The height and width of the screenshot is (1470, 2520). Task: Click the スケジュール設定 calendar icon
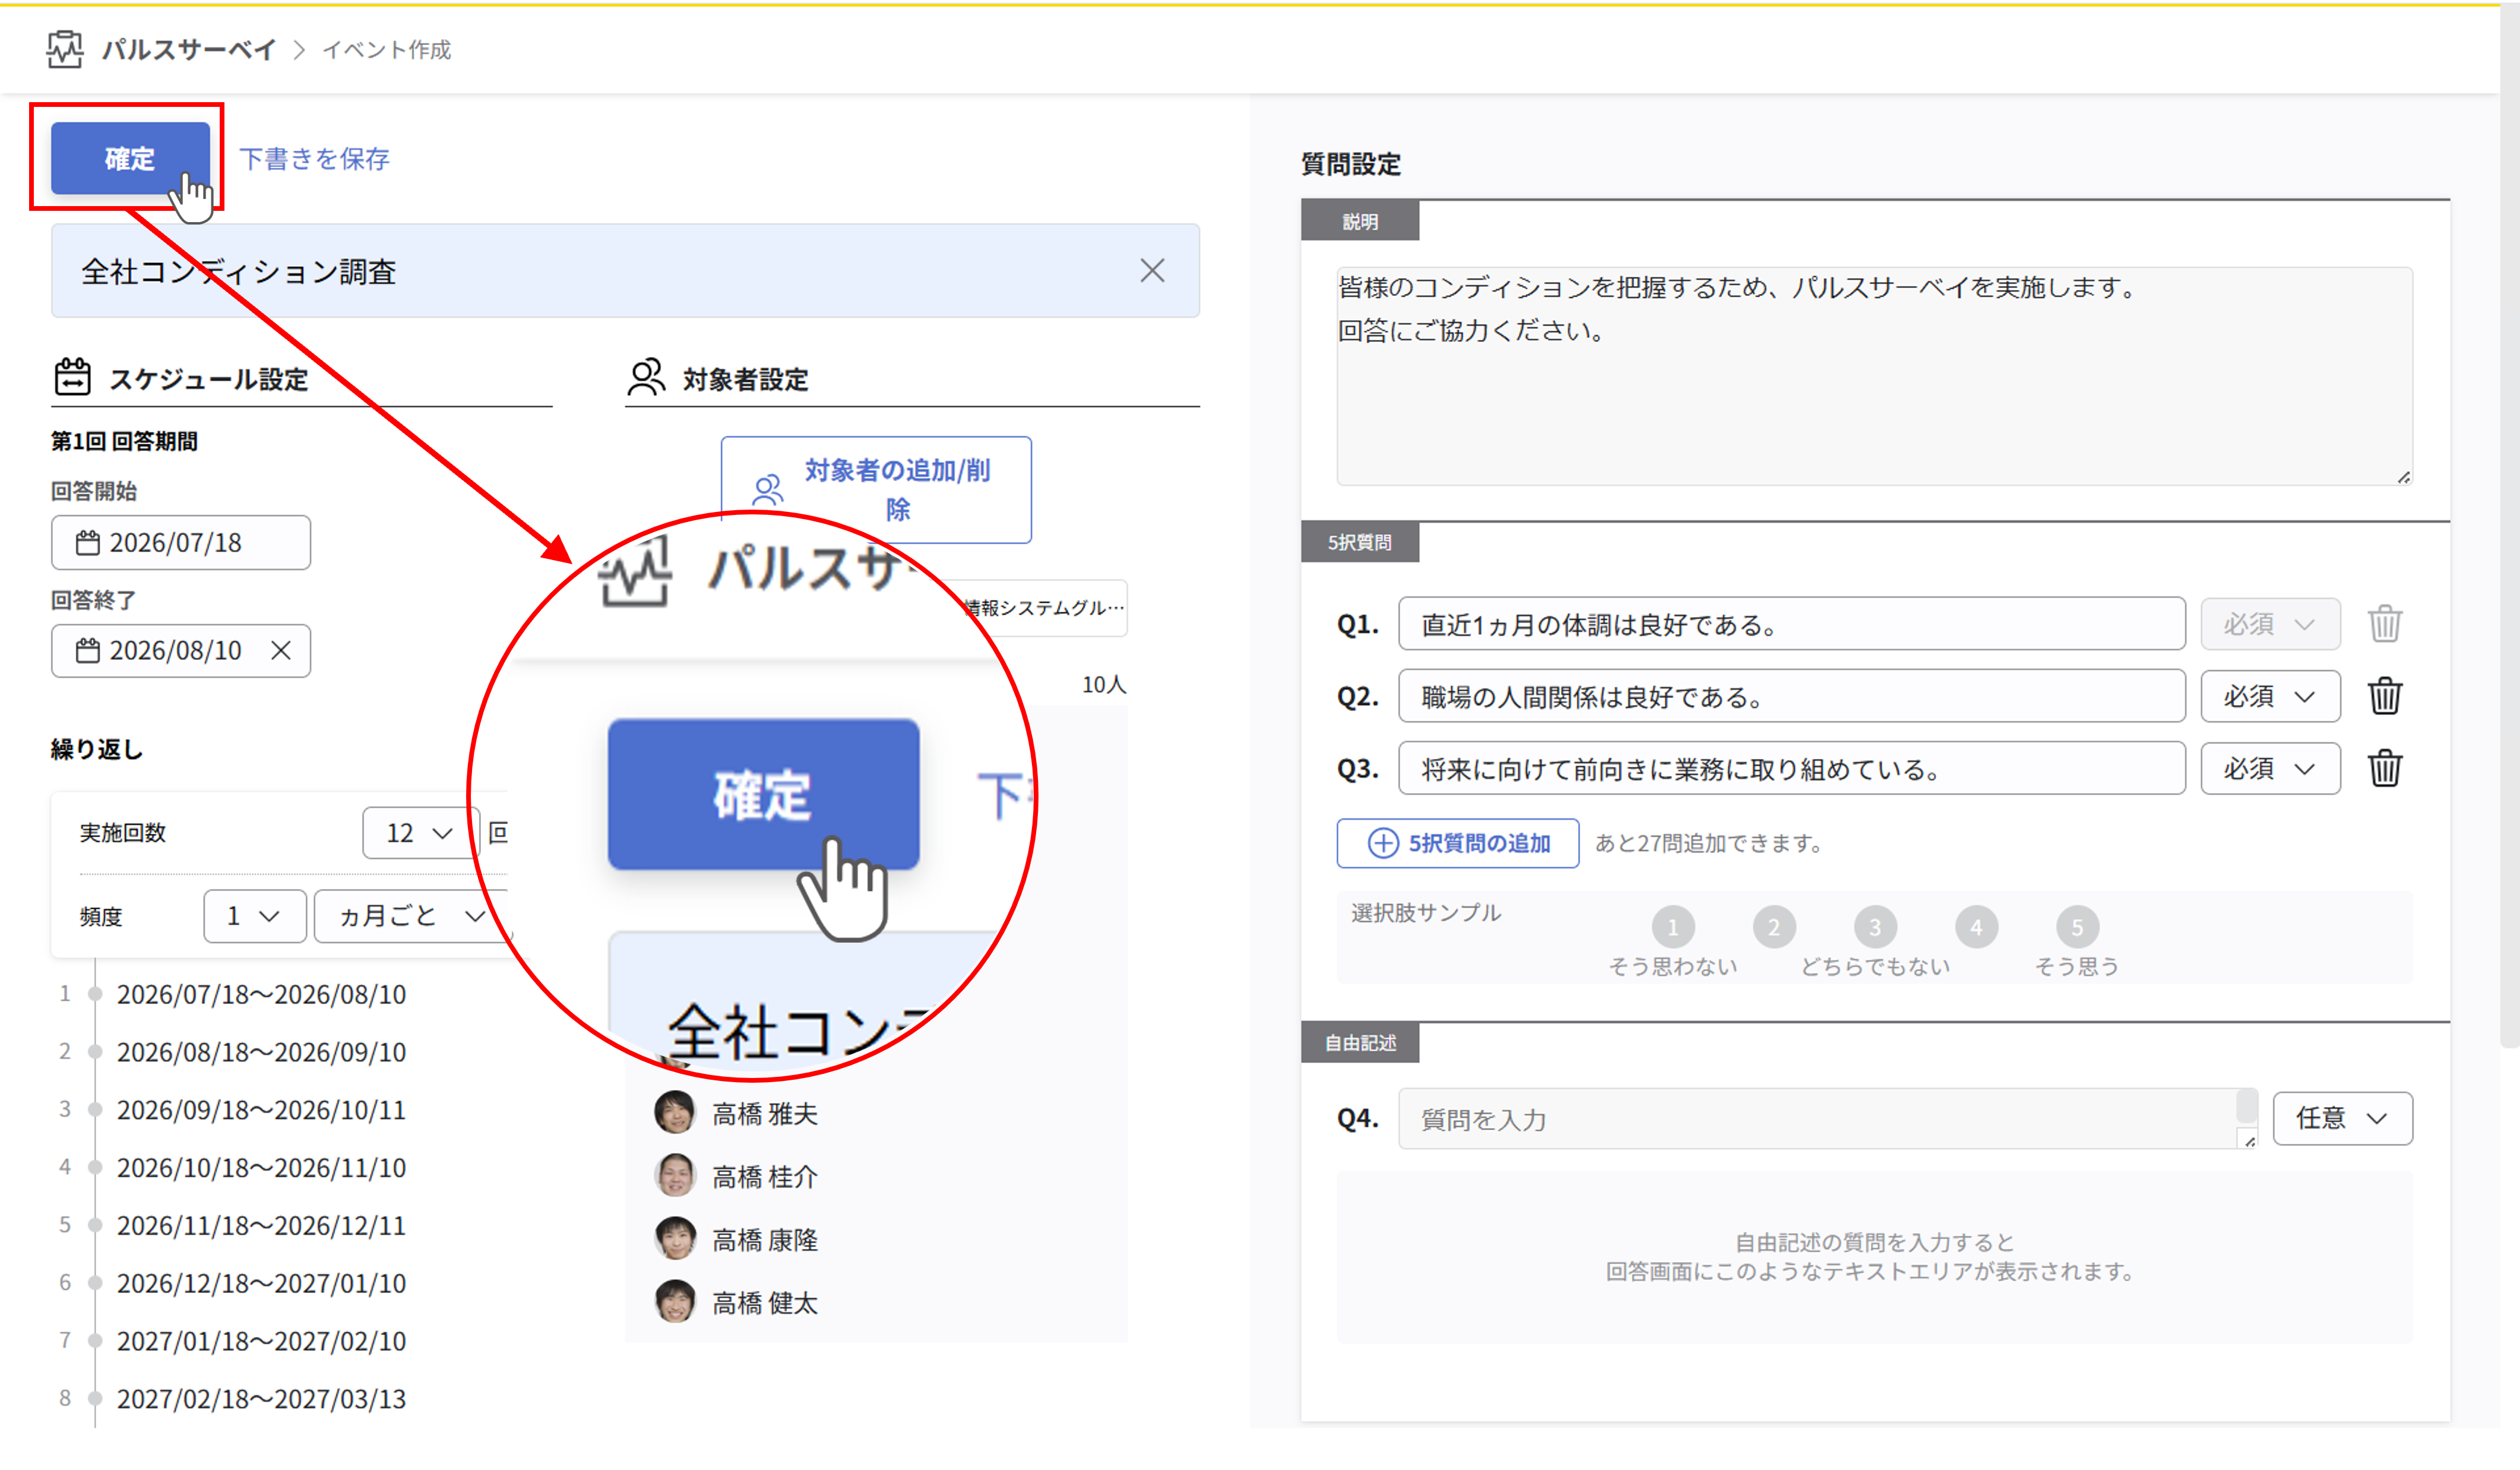point(72,377)
